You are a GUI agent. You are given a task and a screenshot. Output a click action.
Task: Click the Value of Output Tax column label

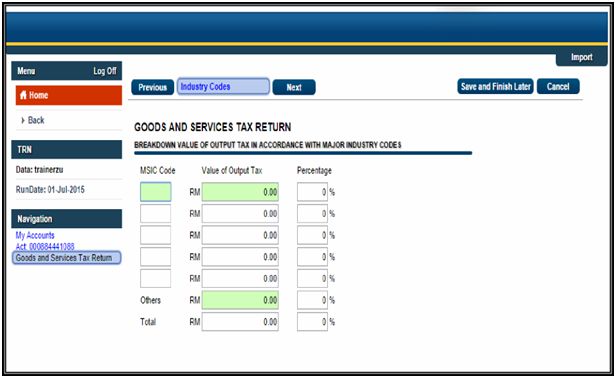tap(232, 171)
